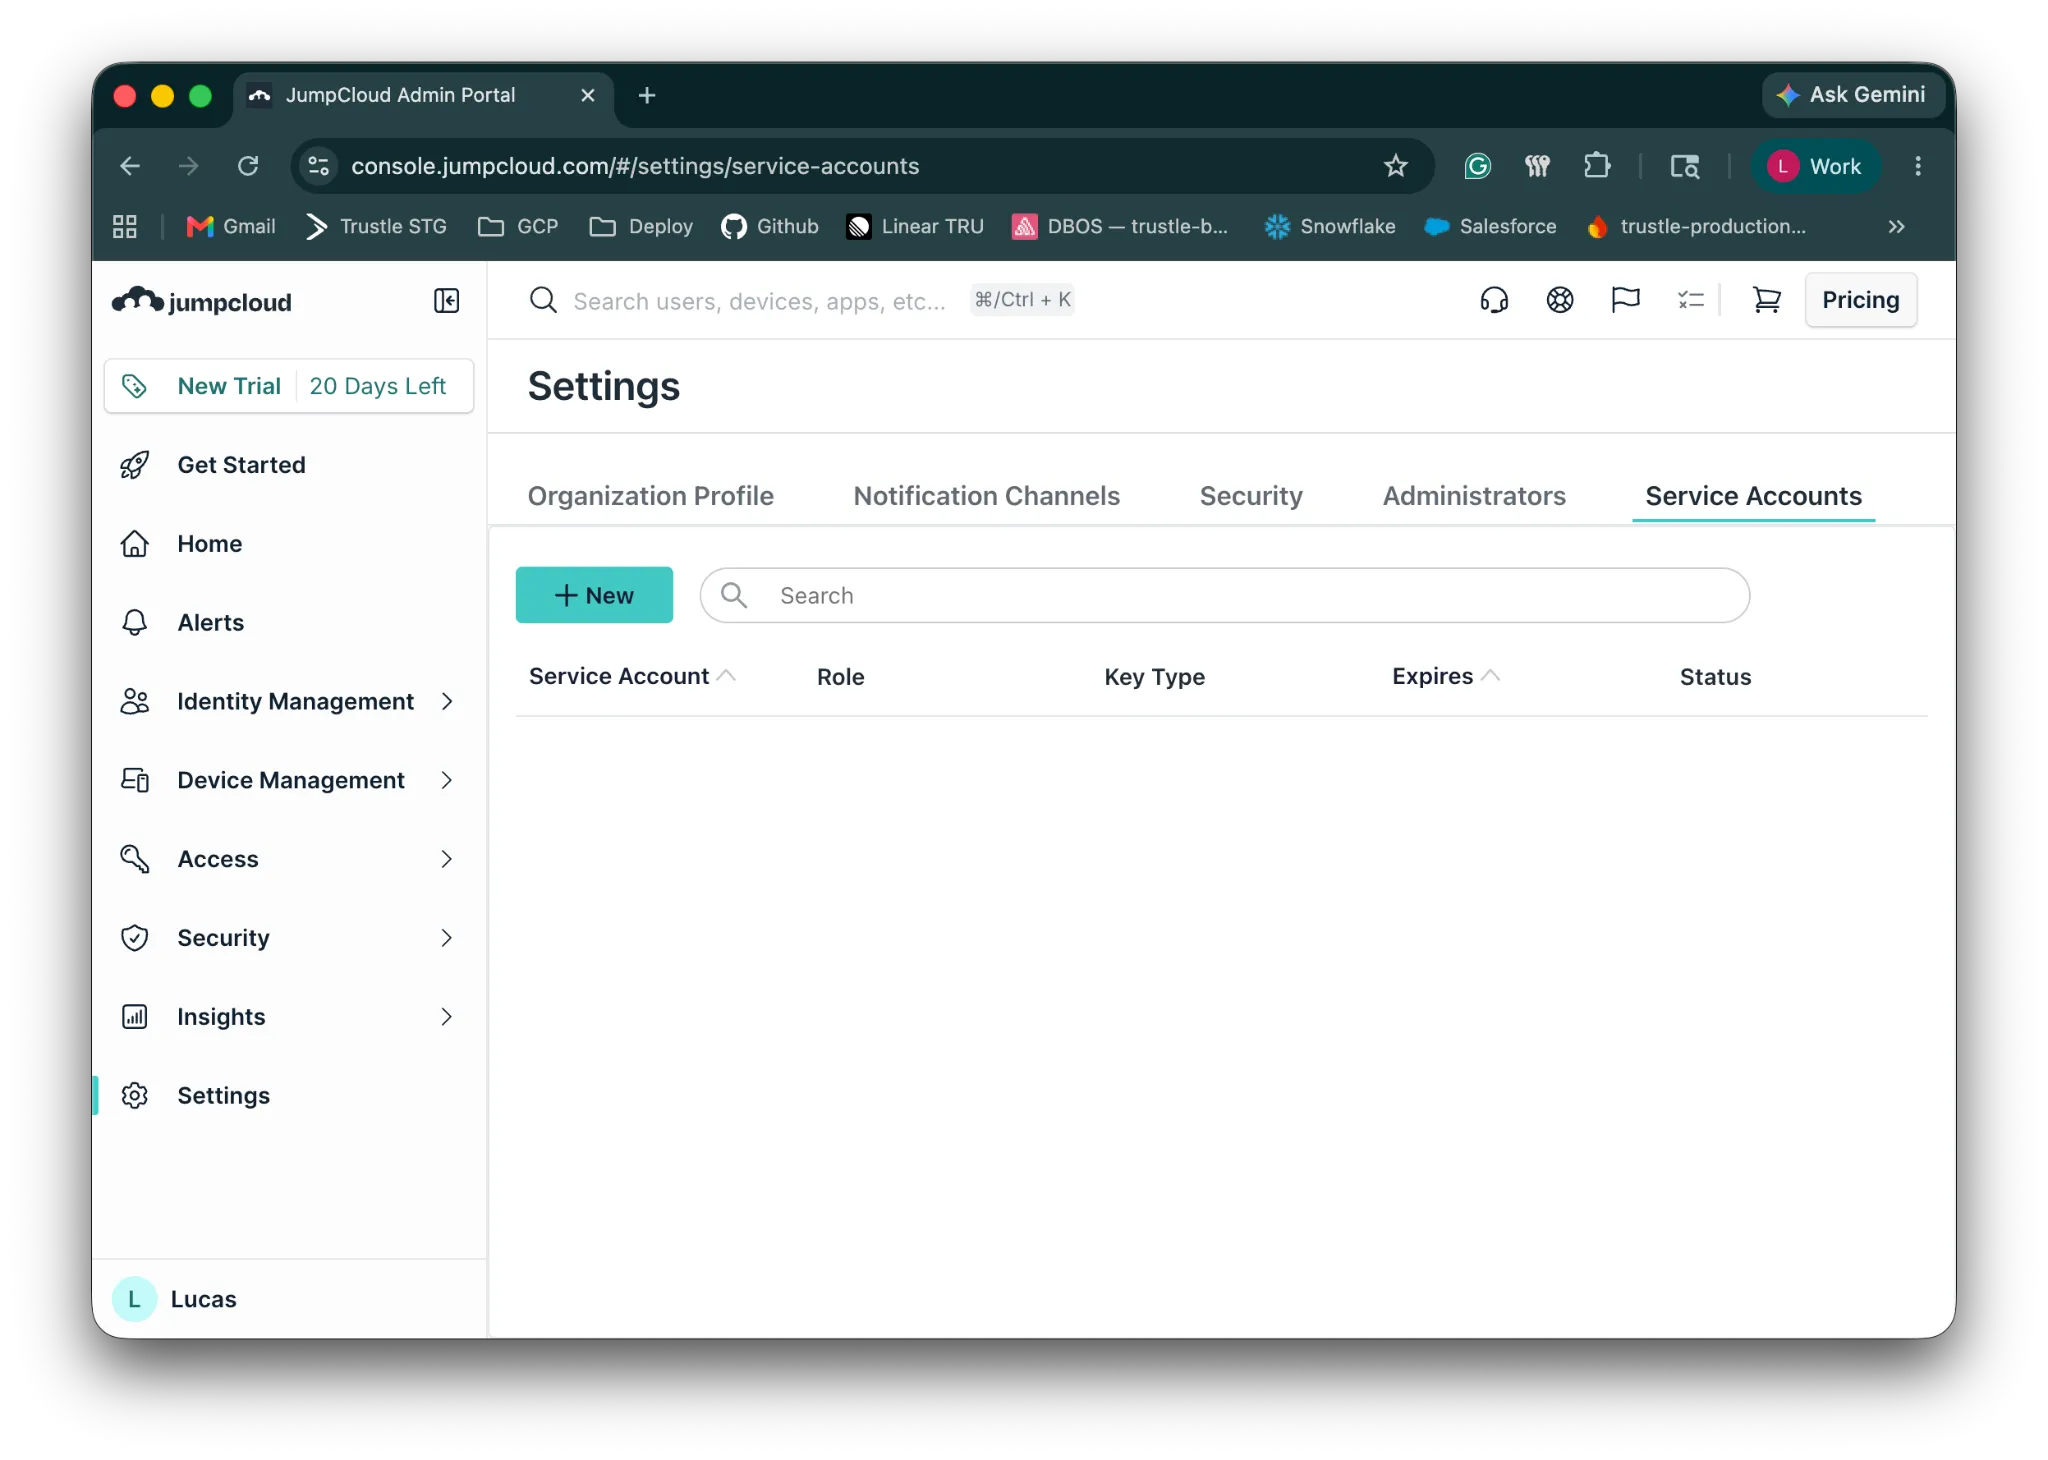Click the New Trial tag icon
2048x1460 pixels.
pyautogui.click(x=135, y=386)
